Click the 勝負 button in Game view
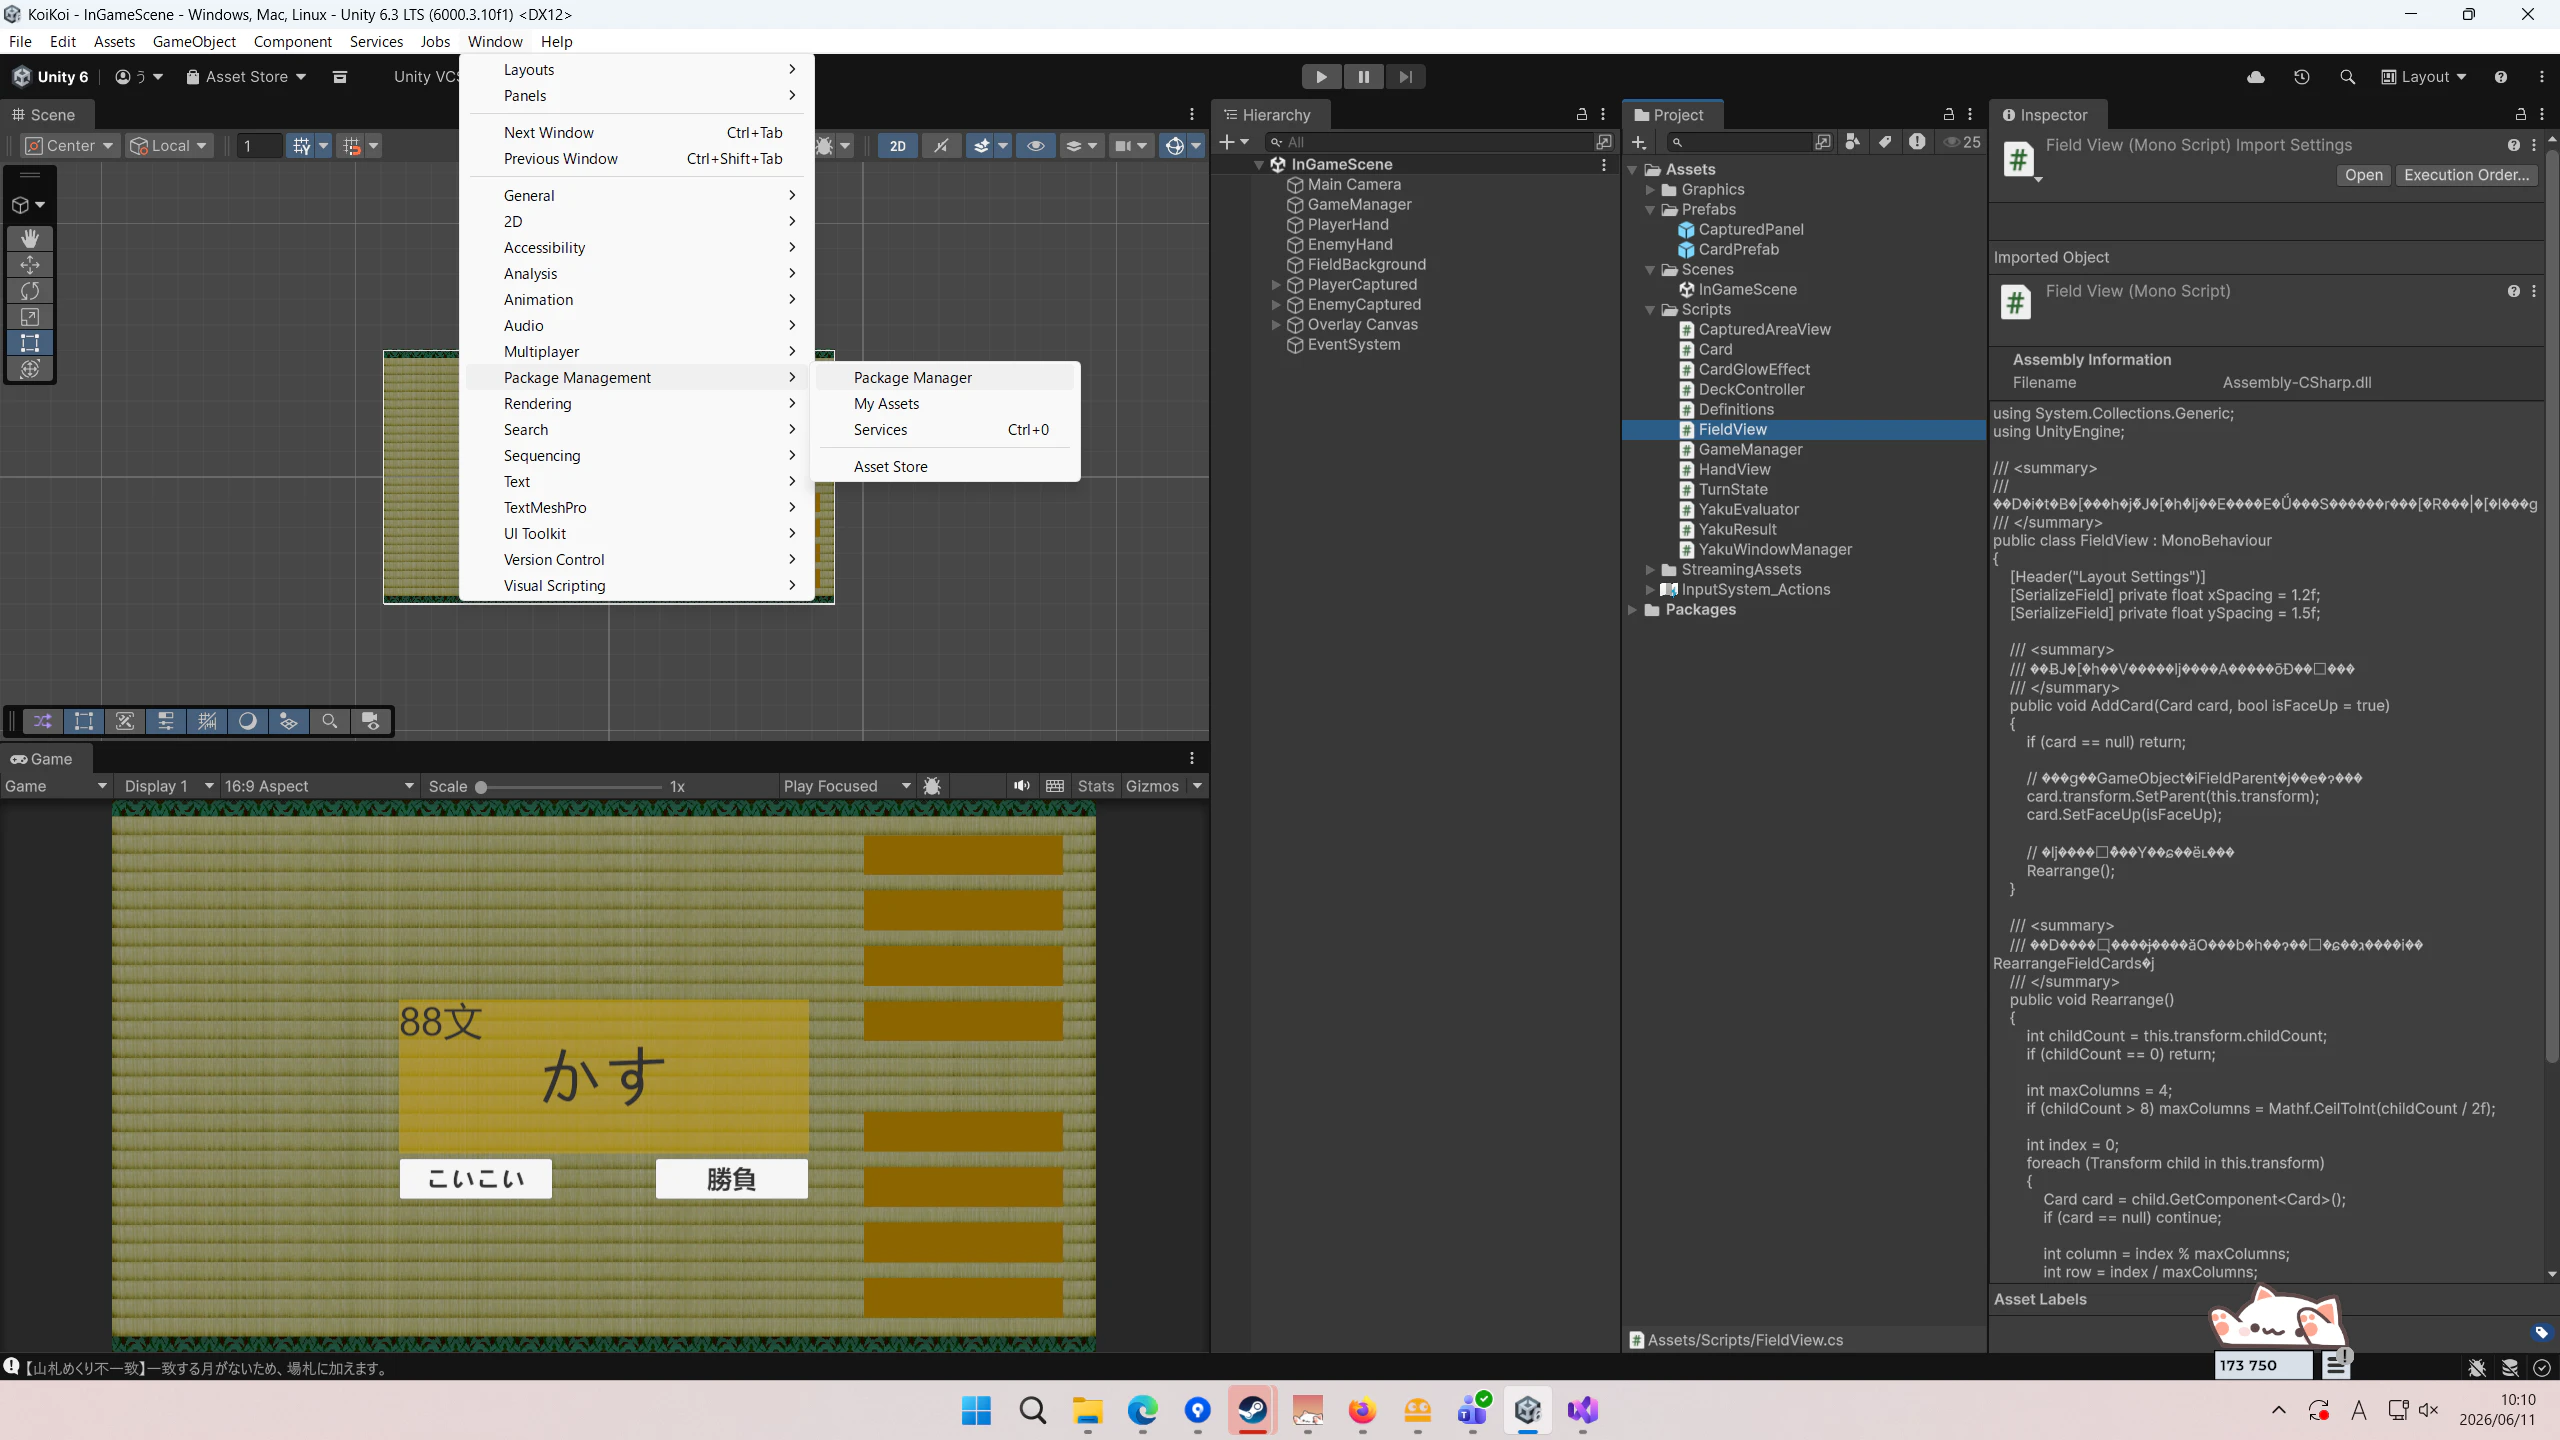Image resolution: width=2560 pixels, height=1440 pixels. pos(731,1179)
